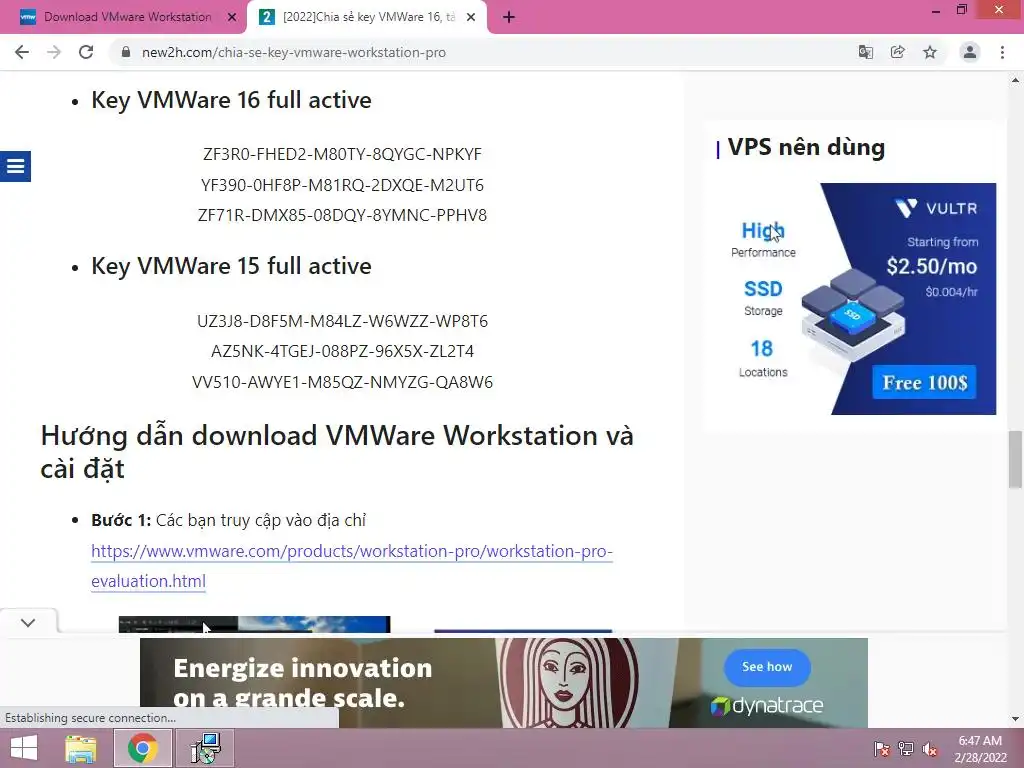Open the VMware installer taskbar icon
The width and height of the screenshot is (1024, 768).
click(206, 748)
